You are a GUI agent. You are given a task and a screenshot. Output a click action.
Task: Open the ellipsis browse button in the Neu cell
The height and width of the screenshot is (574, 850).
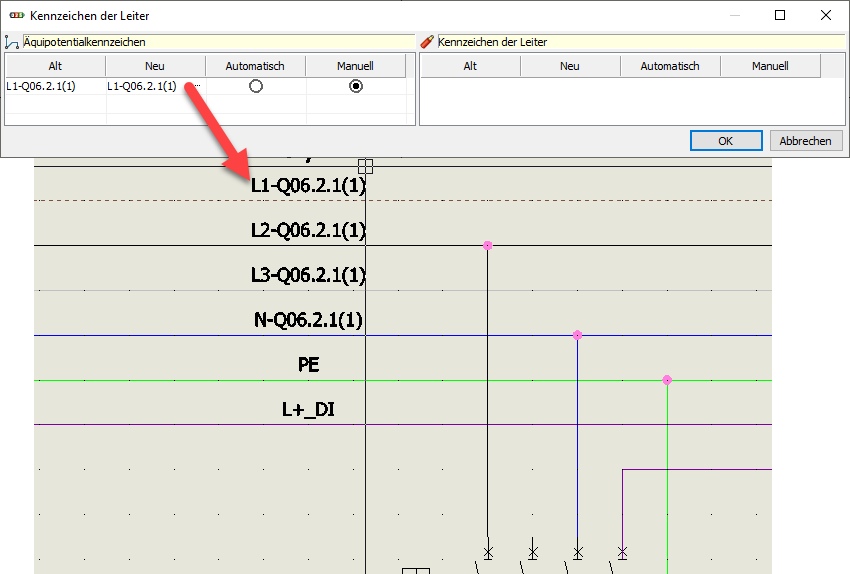pyautogui.click(x=198, y=86)
